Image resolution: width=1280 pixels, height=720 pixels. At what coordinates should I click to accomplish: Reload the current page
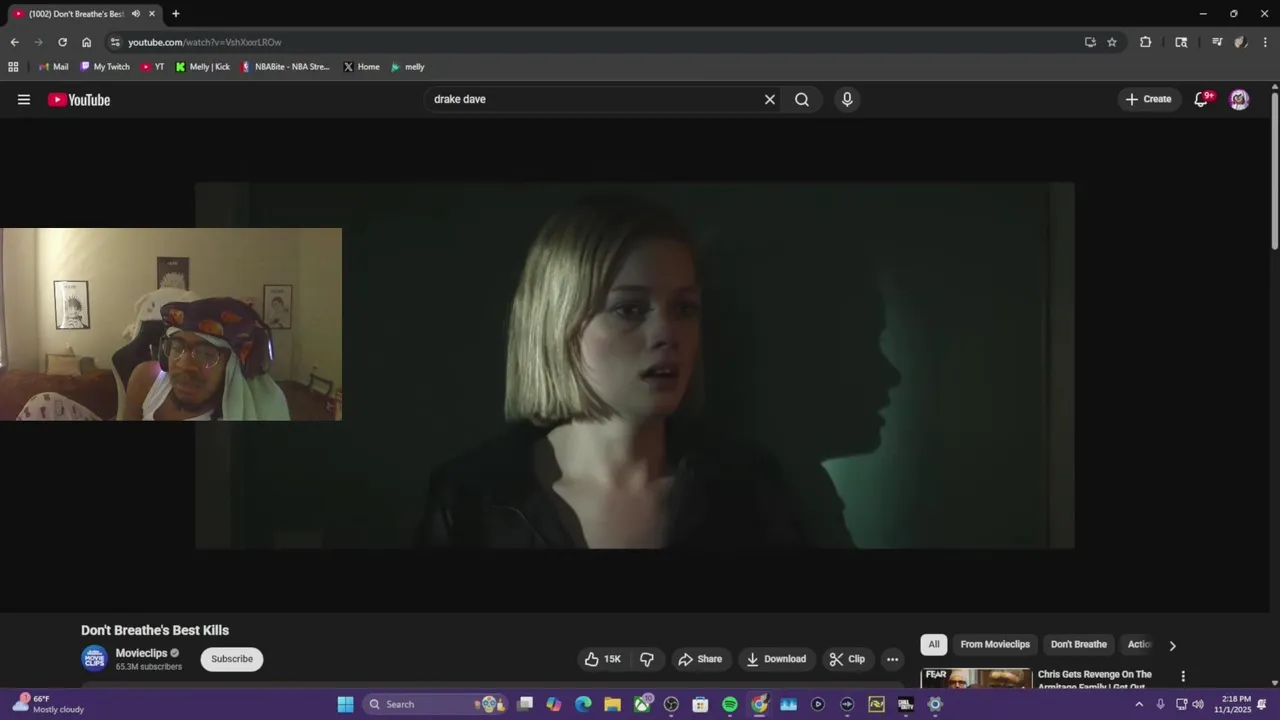(x=62, y=42)
